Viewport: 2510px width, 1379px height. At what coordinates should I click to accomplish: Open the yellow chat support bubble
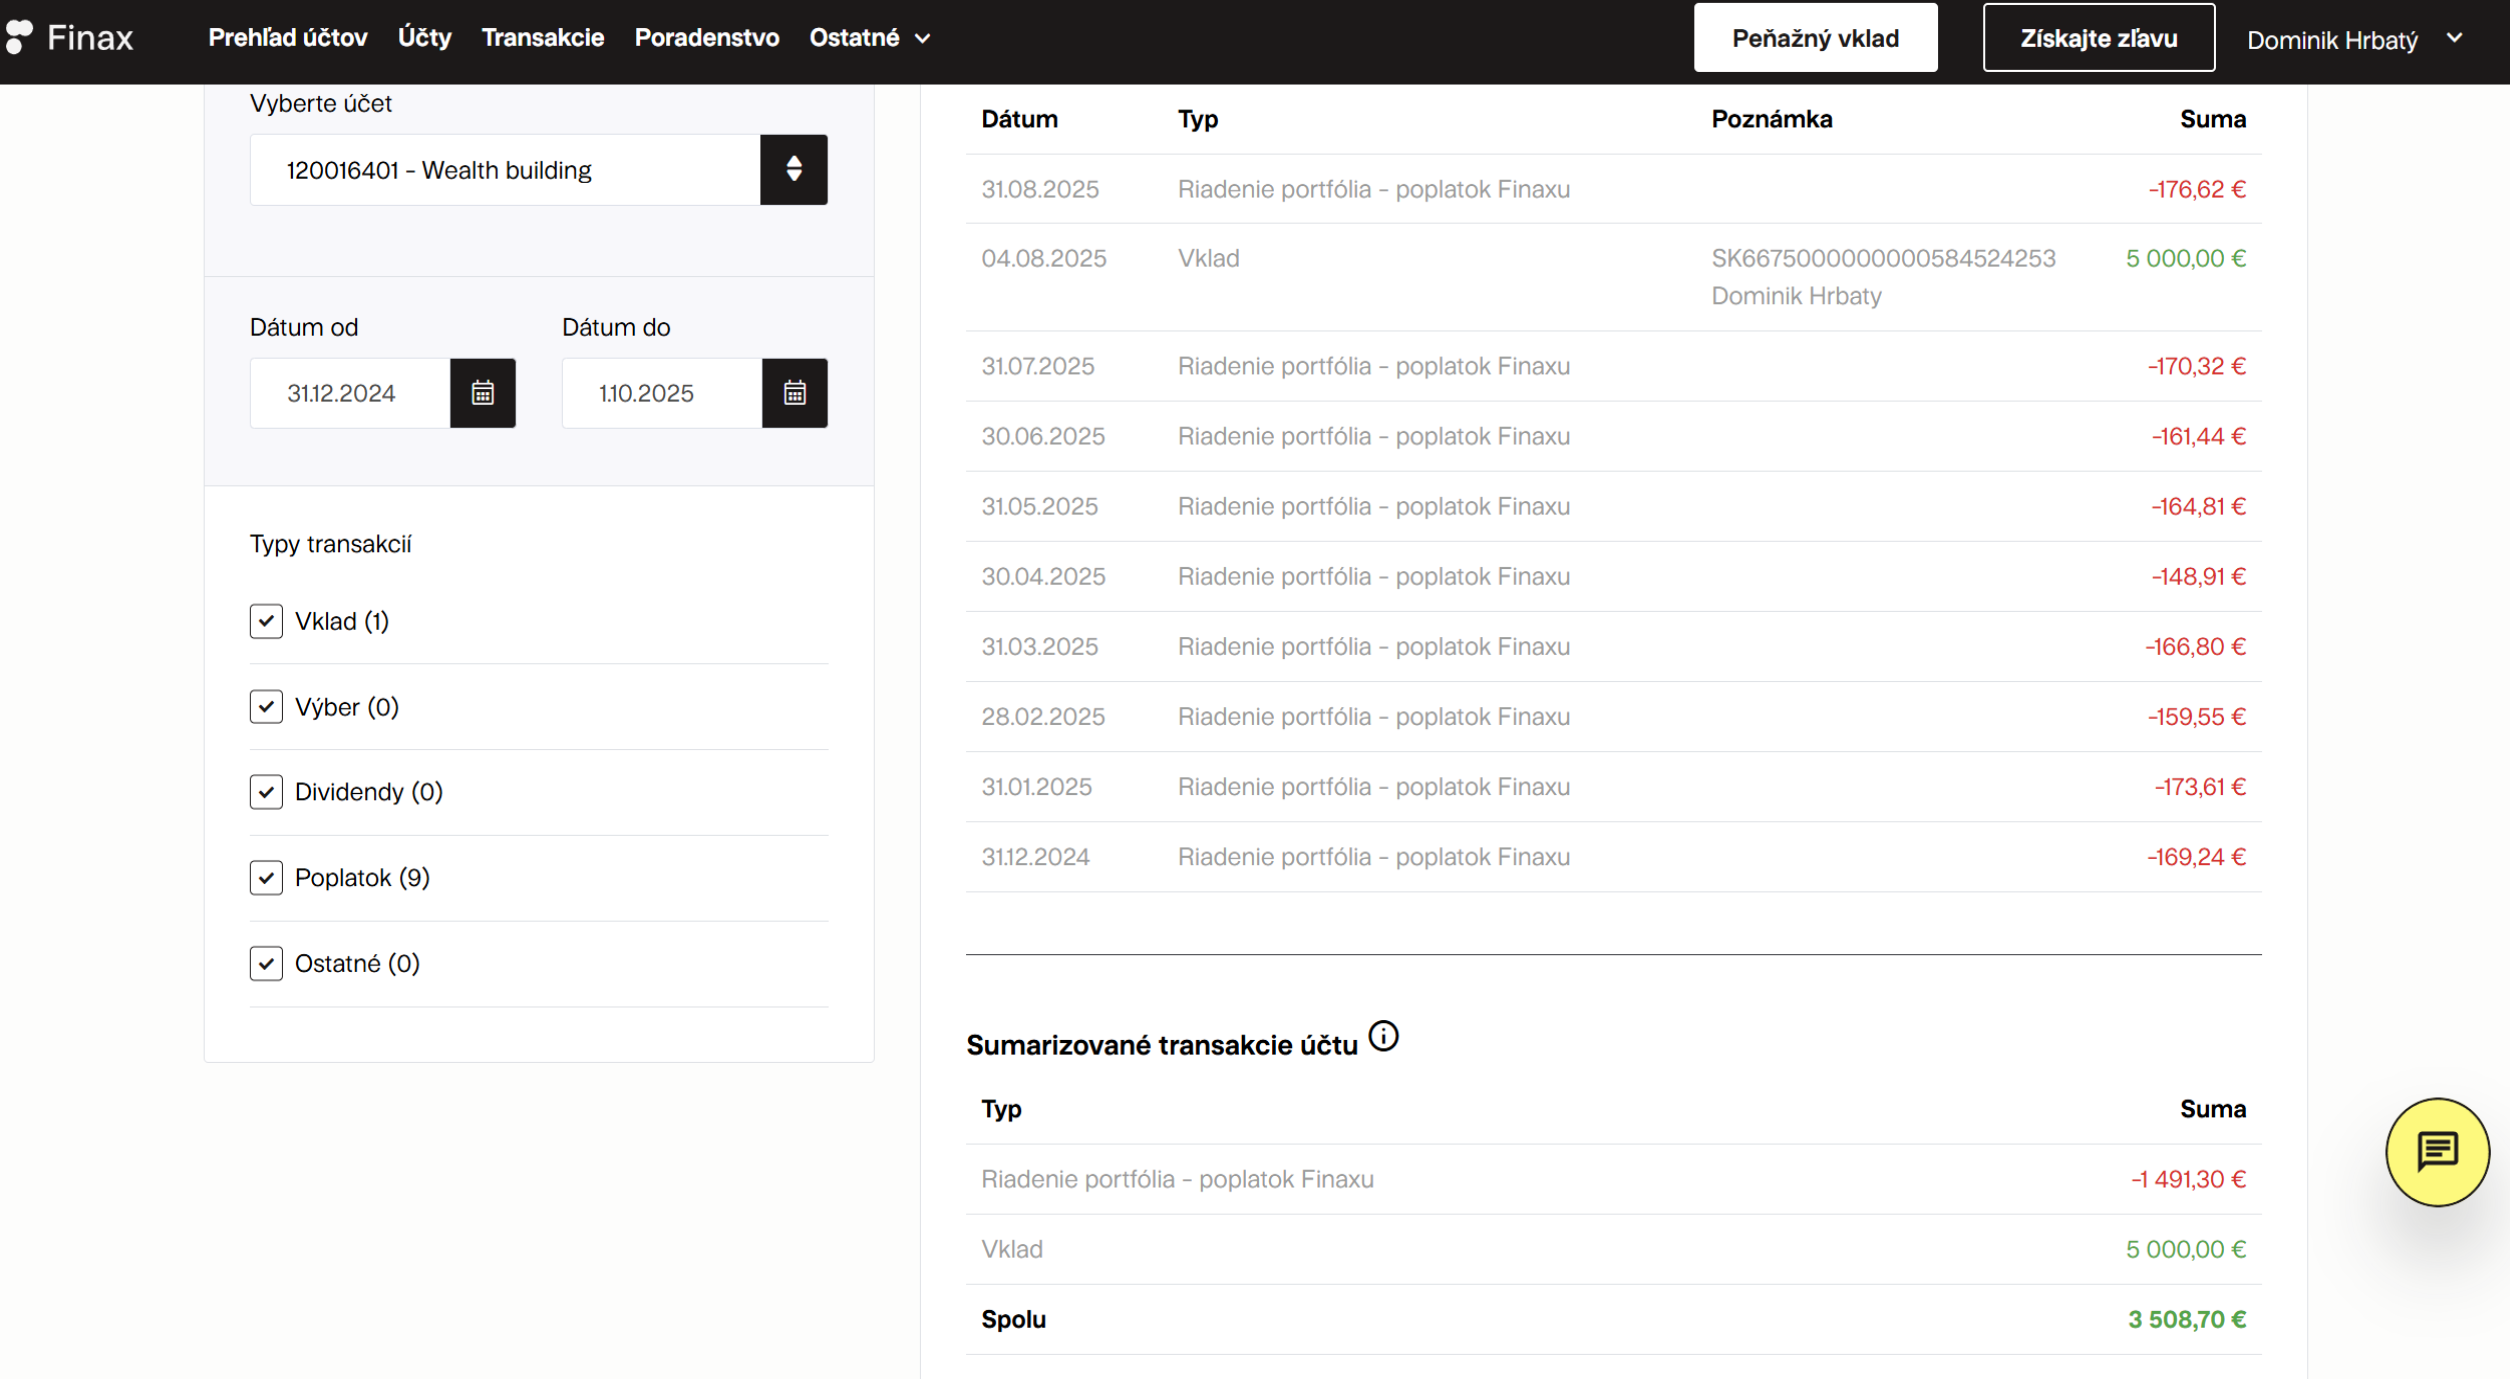pos(2437,1152)
